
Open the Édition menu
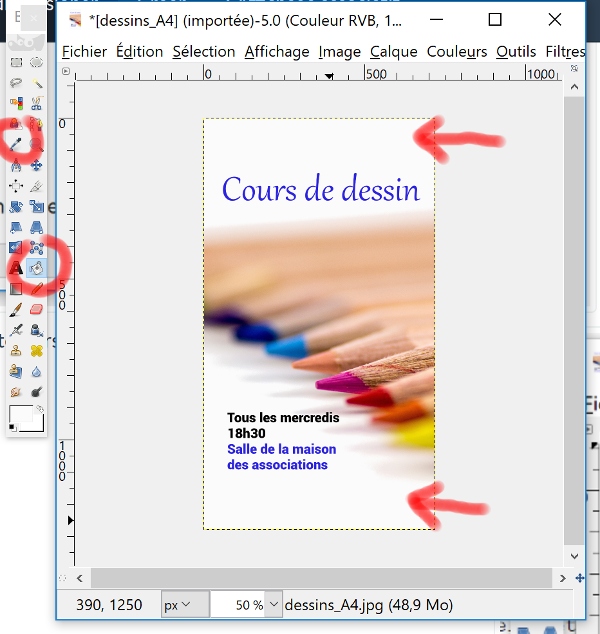(x=139, y=52)
